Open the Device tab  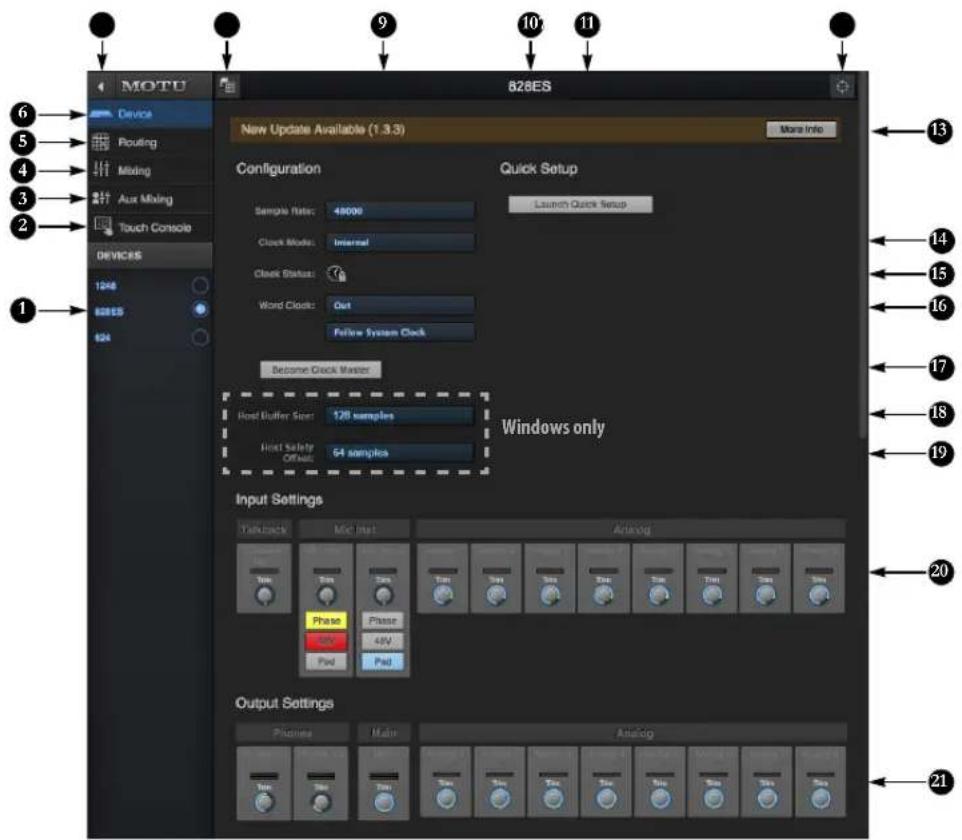pos(150,114)
